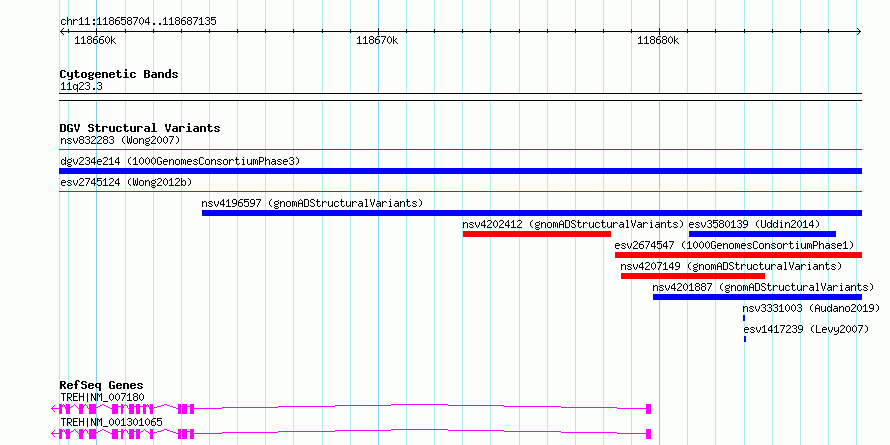The height and width of the screenshot is (445, 890).
Task: Select the blue esv3580139 variant bar
Action: coord(762,234)
